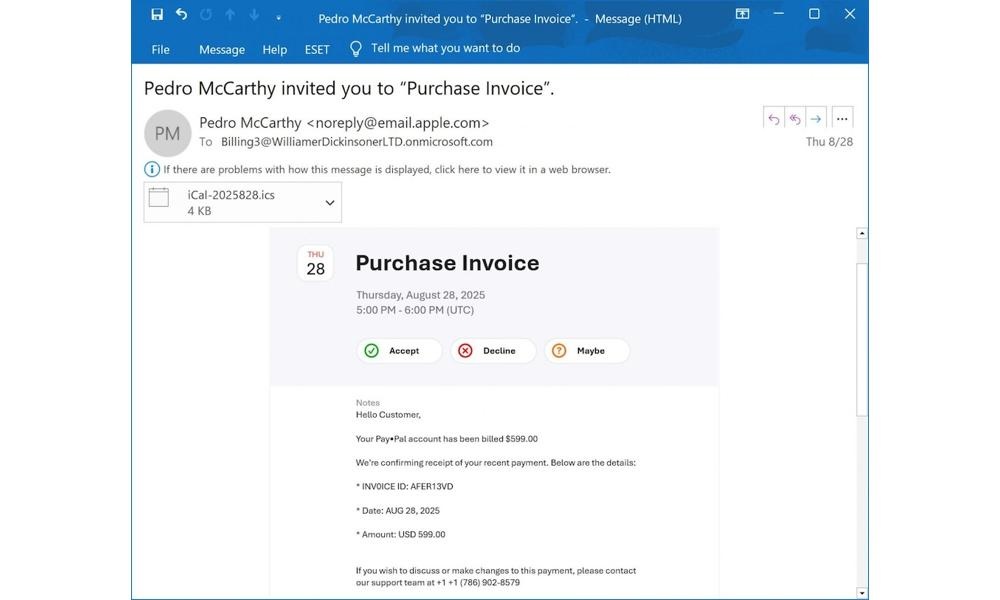Click the info icon beside the display warning
Image resolution: width=1000 pixels, height=600 pixels.
pos(151,169)
